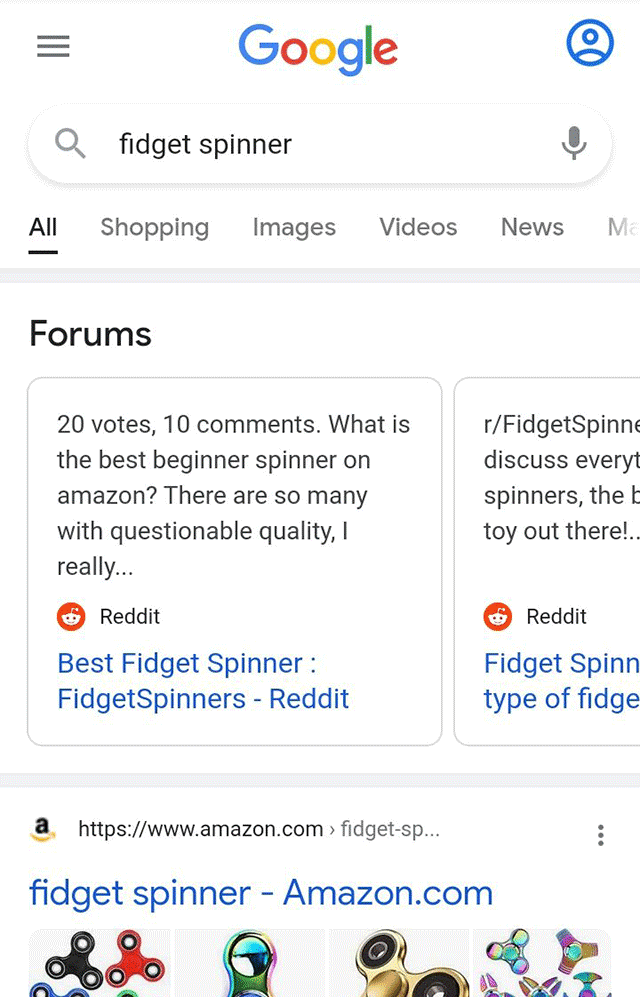The image size is (640, 997).
Task: Switch to the Shopping tab
Action: (x=154, y=227)
